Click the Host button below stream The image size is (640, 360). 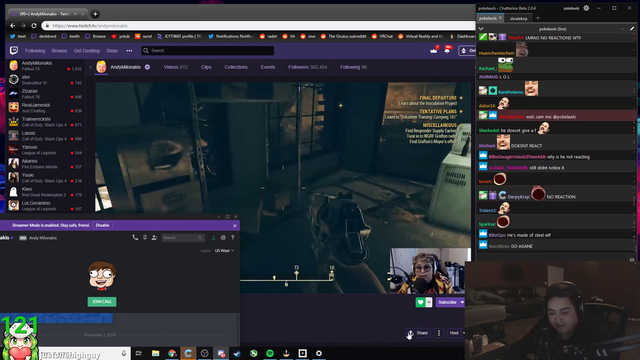pos(454,333)
